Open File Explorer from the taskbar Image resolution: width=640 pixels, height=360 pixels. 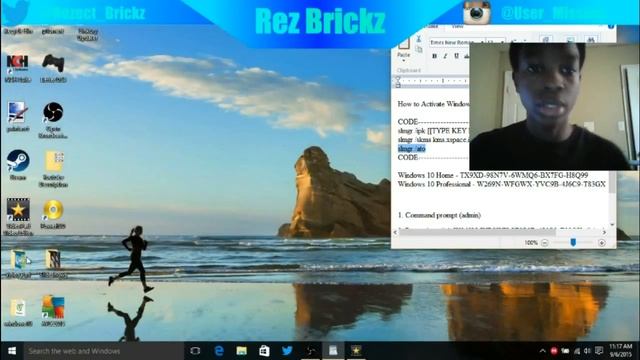pos(242,351)
